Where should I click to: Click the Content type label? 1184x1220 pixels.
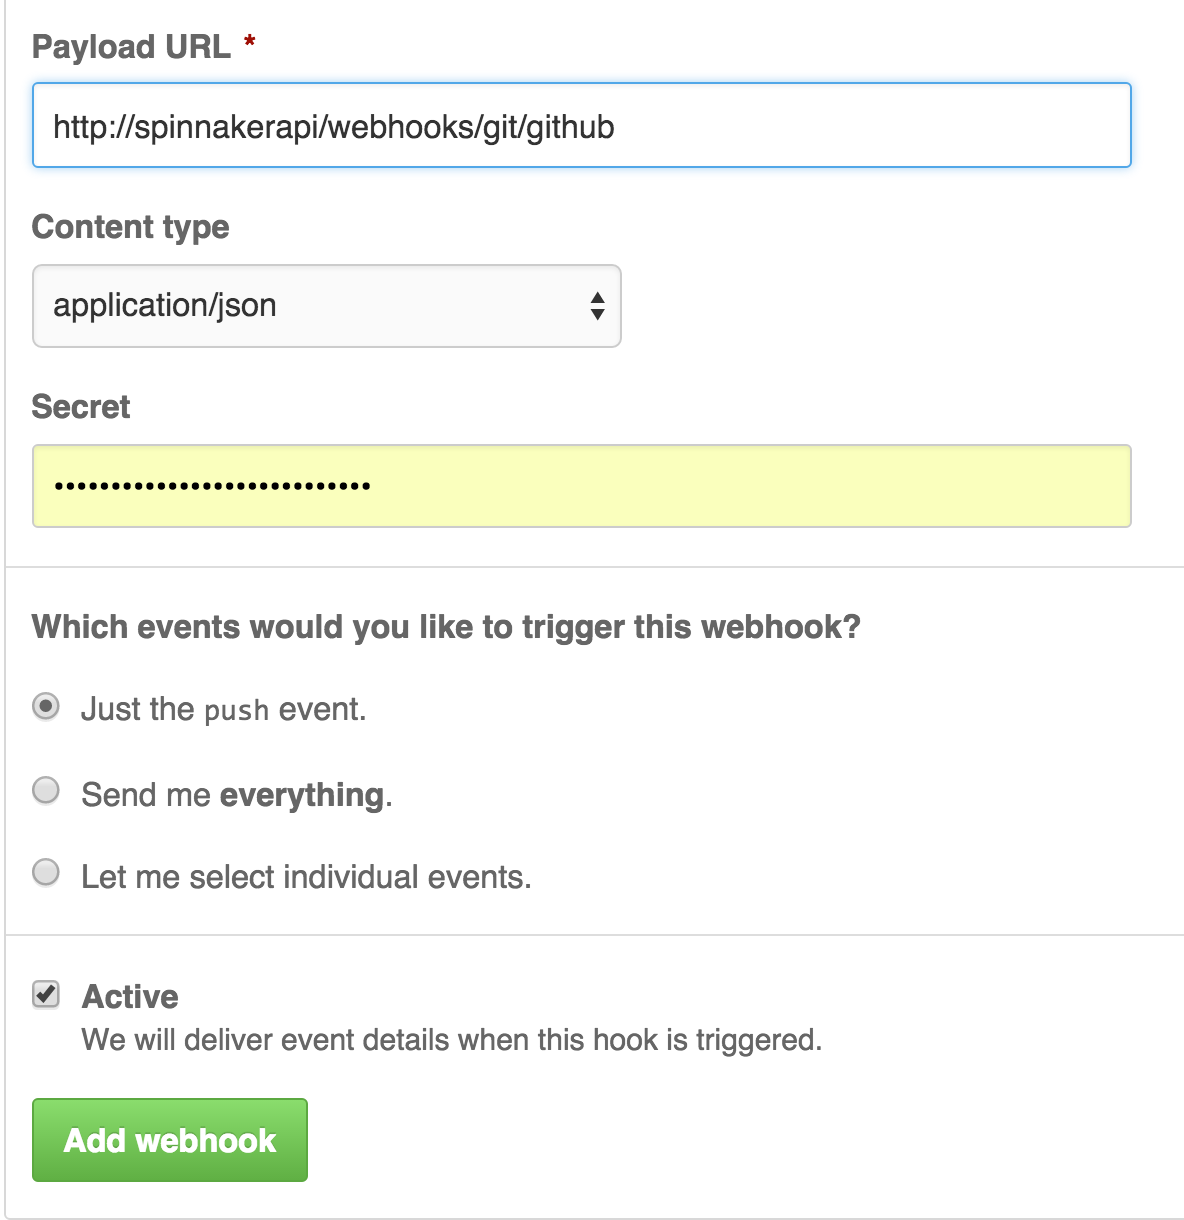[x=131, y=227]
